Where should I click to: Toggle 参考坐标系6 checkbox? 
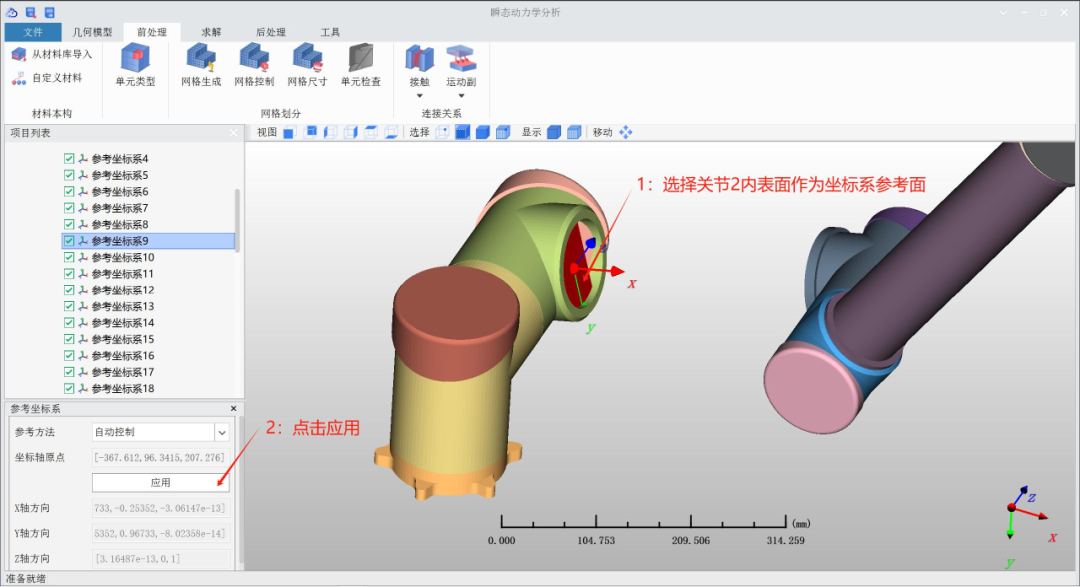69,192
